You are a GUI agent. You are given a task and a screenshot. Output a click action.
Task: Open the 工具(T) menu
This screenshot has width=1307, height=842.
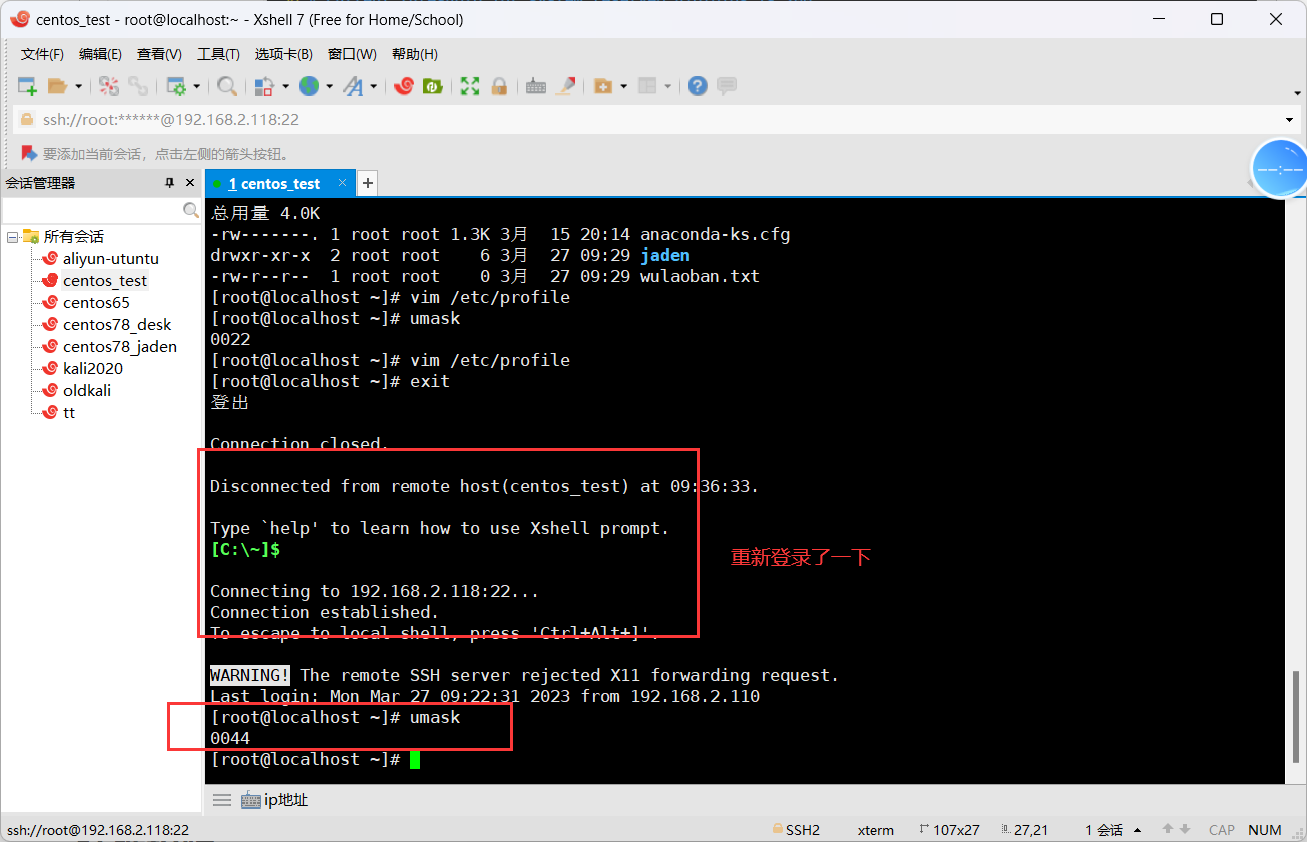[218, 54]
